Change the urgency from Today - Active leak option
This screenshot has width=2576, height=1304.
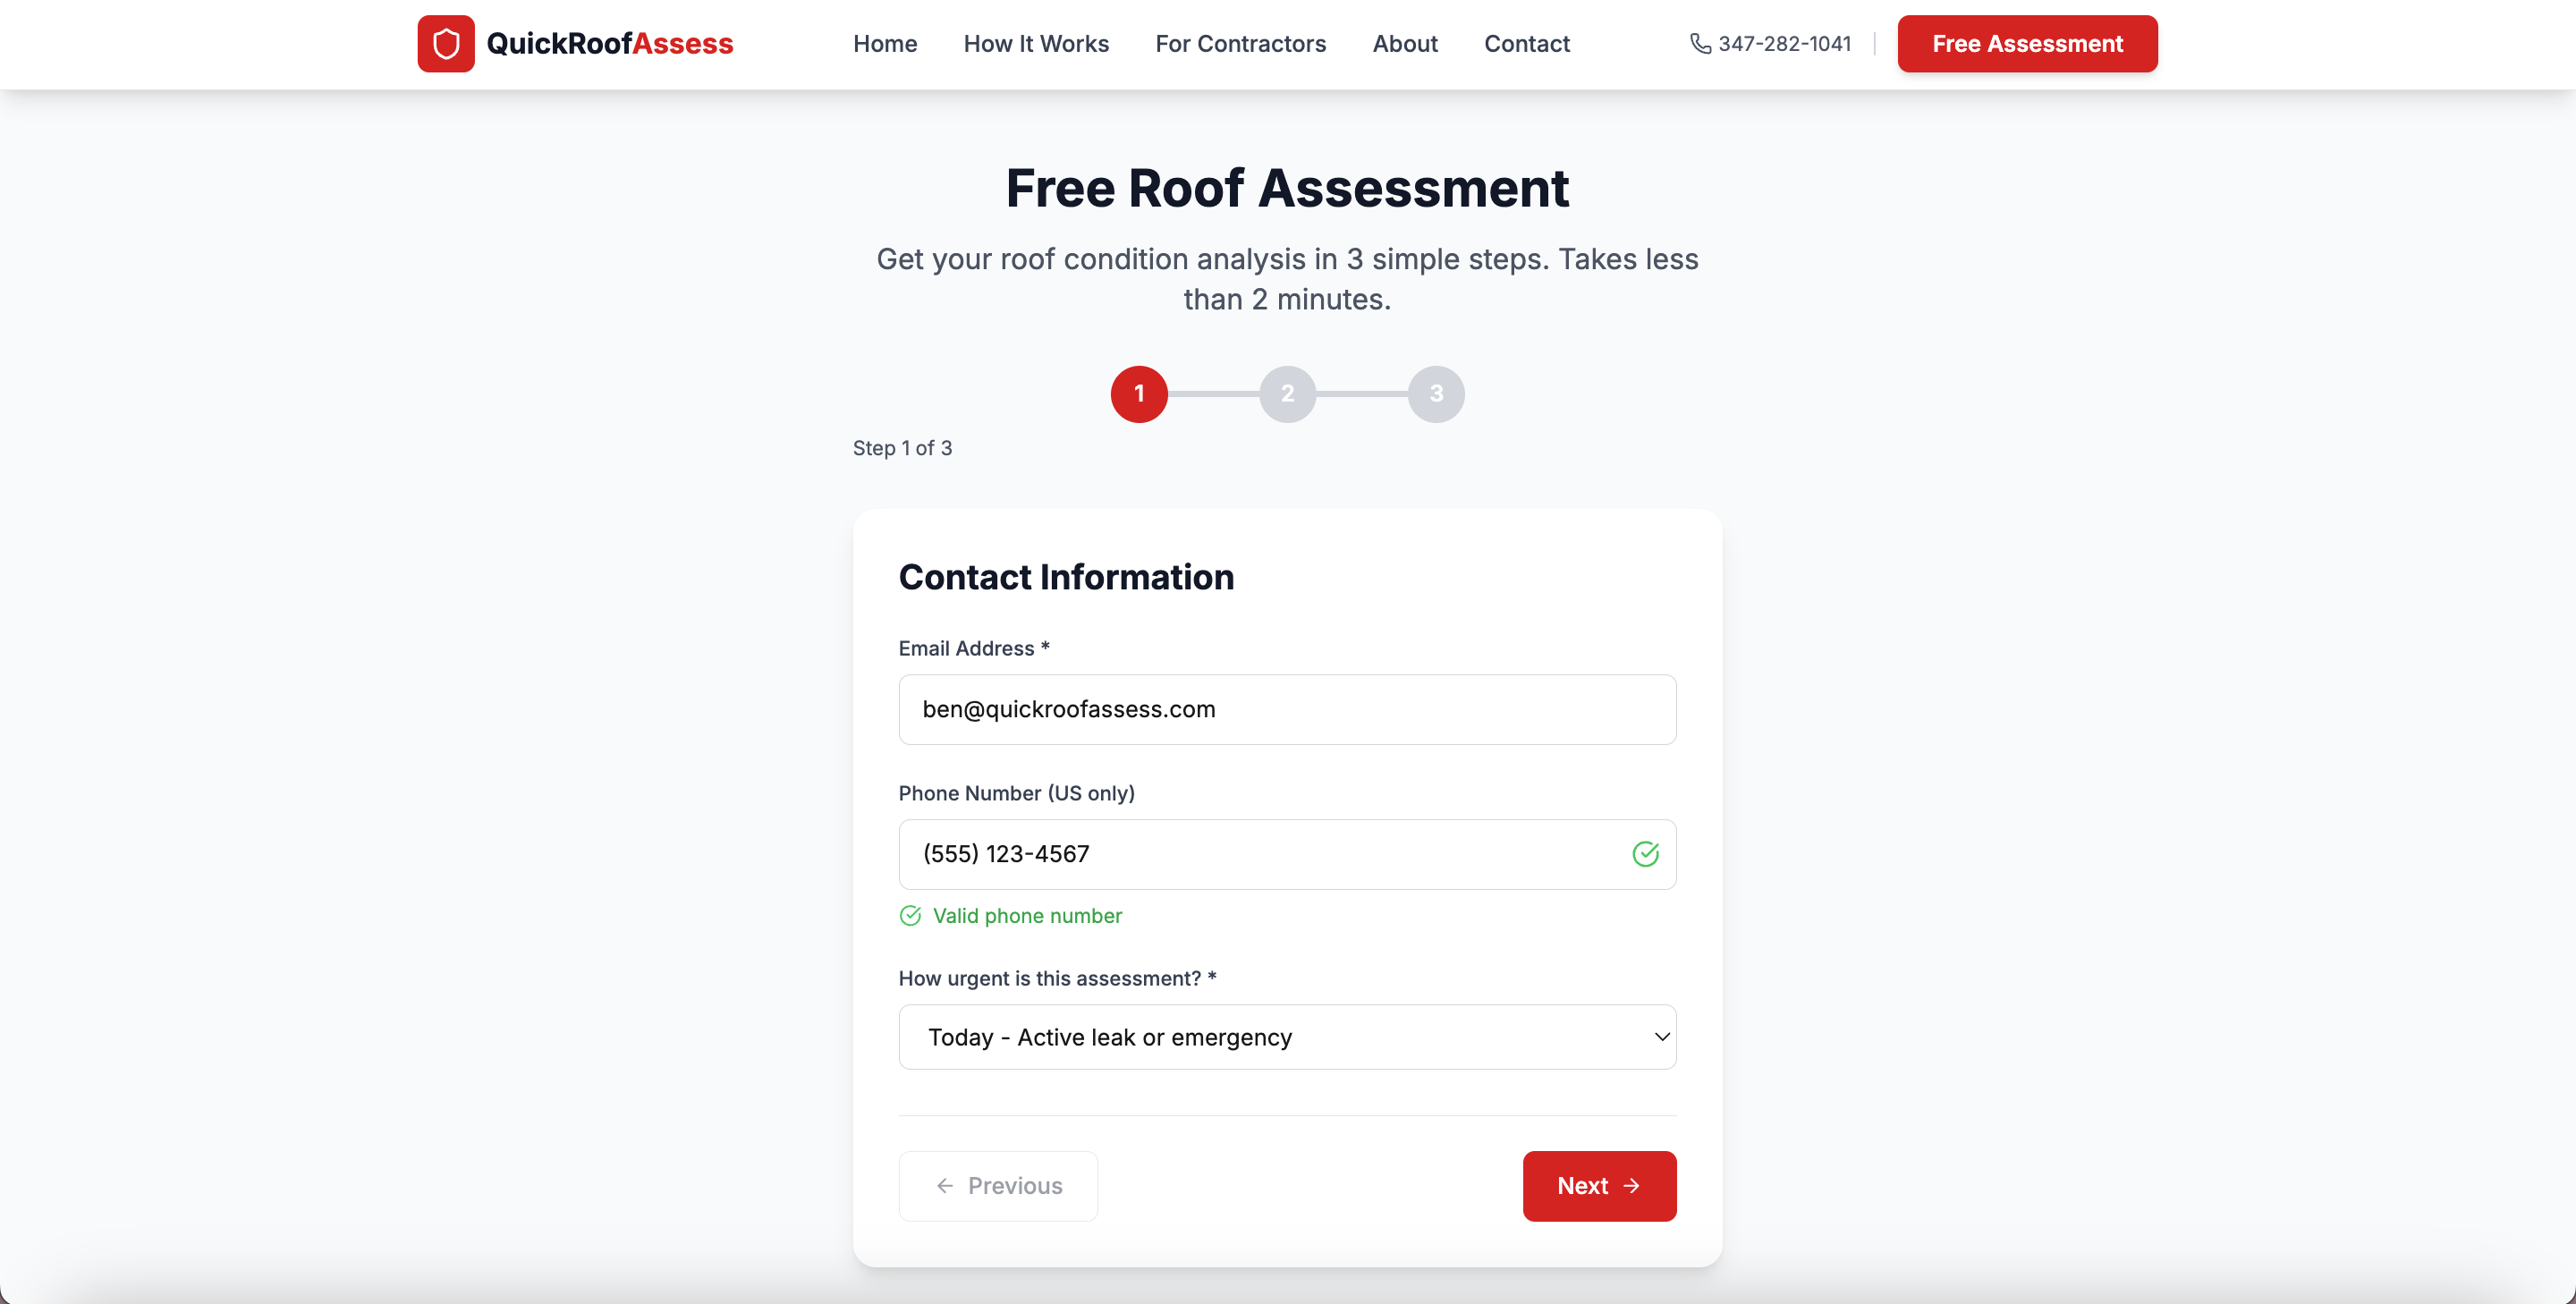[1287, 1037]
